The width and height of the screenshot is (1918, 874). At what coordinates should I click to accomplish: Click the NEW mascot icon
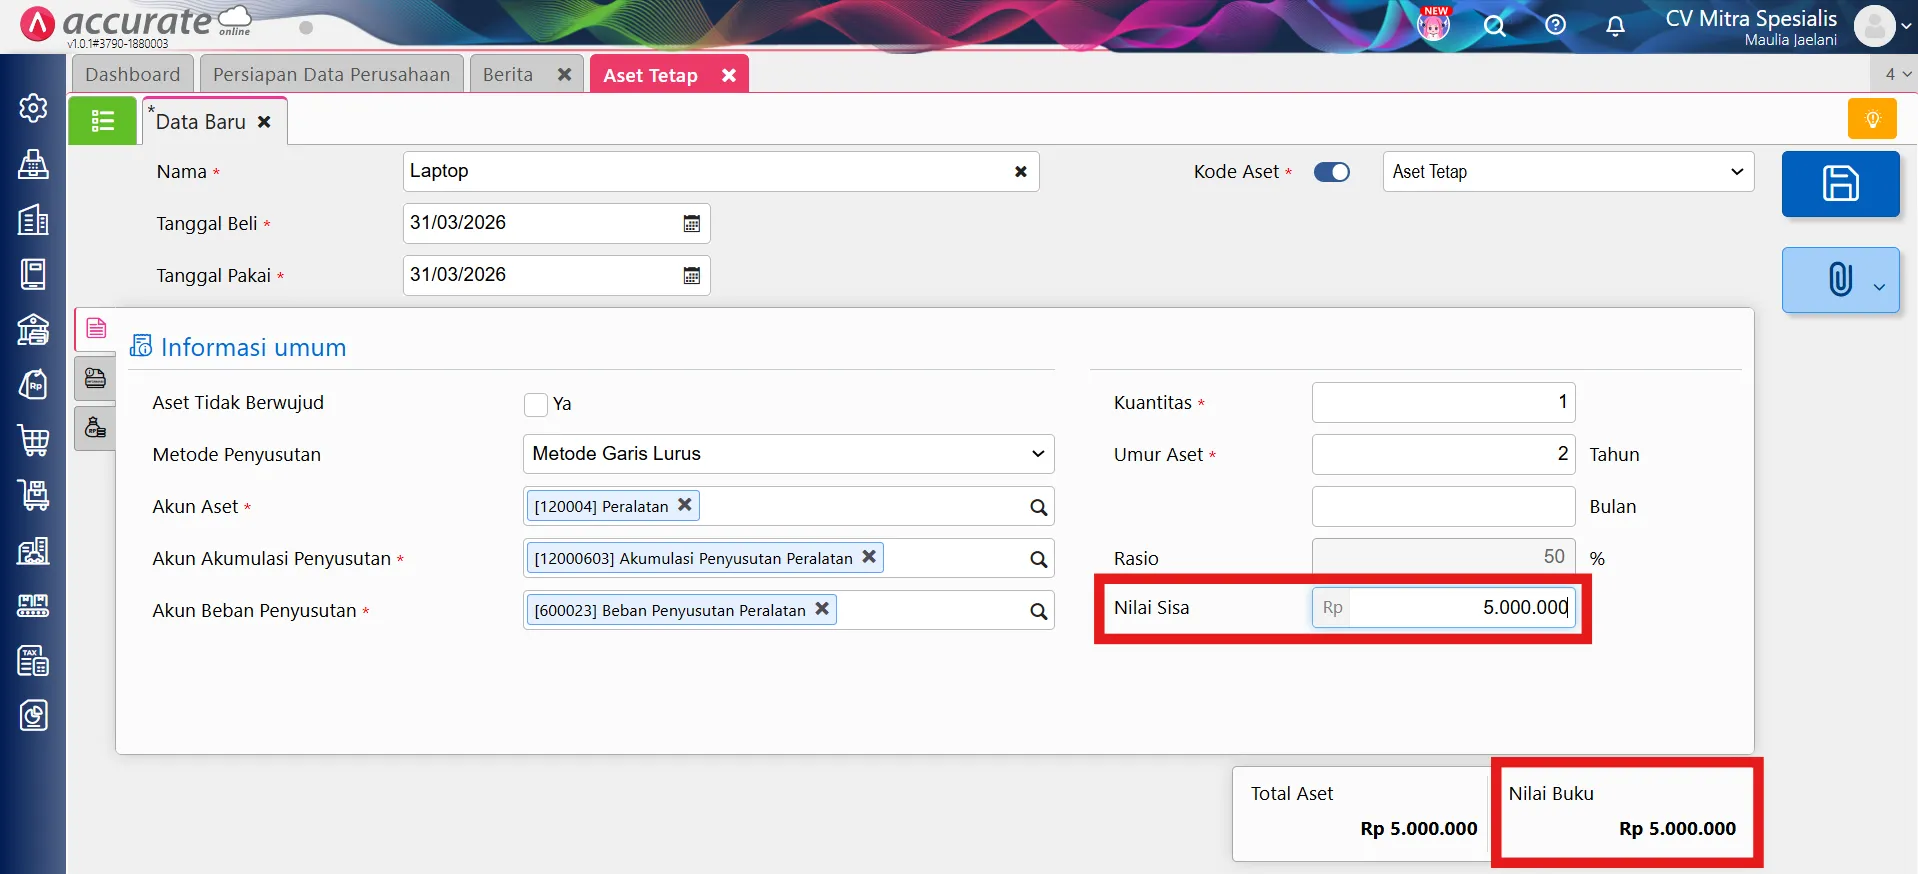1434,24
